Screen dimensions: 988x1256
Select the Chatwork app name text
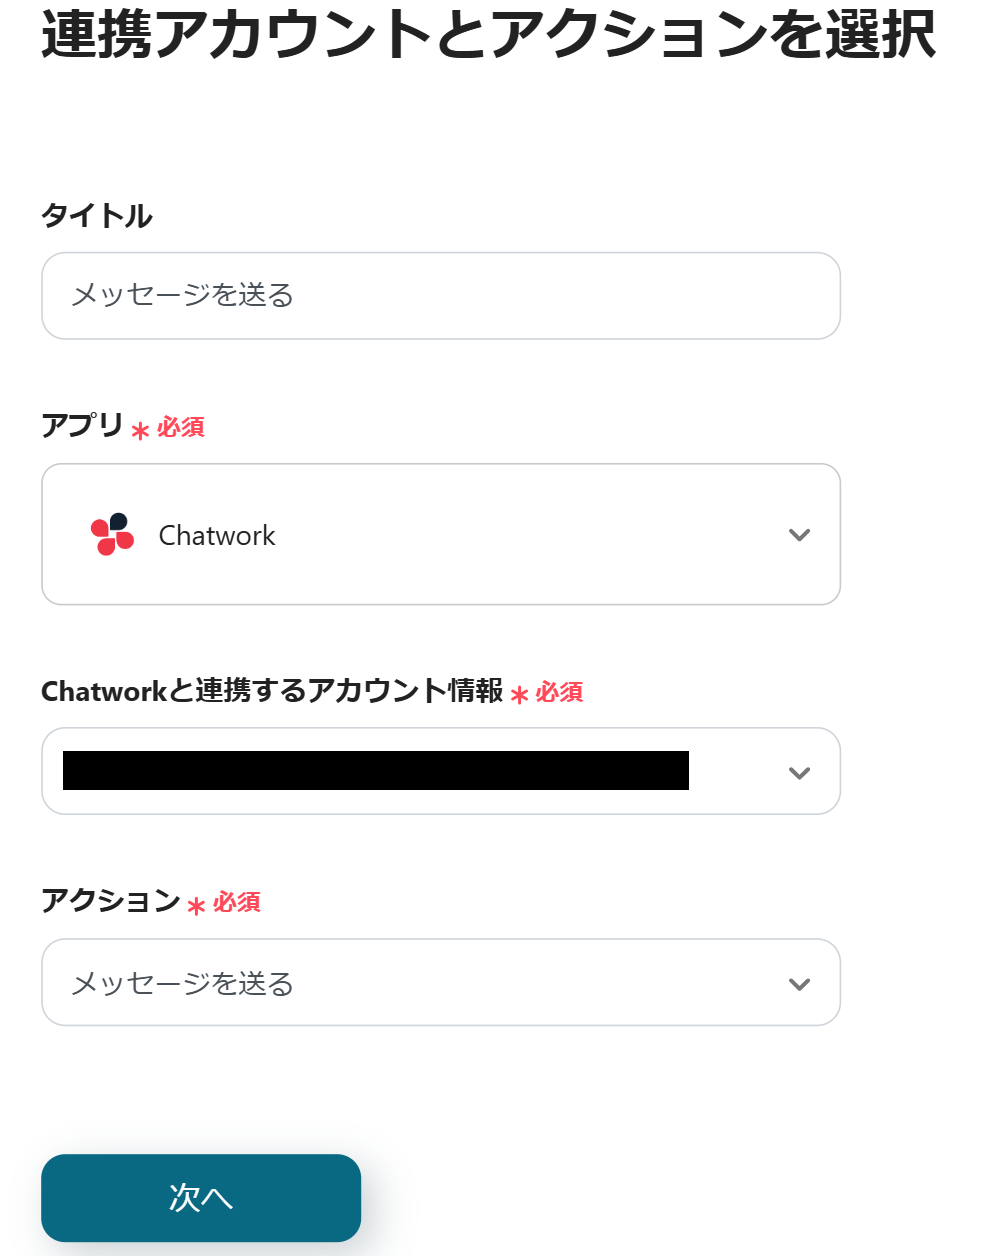(x=217, y=536)
